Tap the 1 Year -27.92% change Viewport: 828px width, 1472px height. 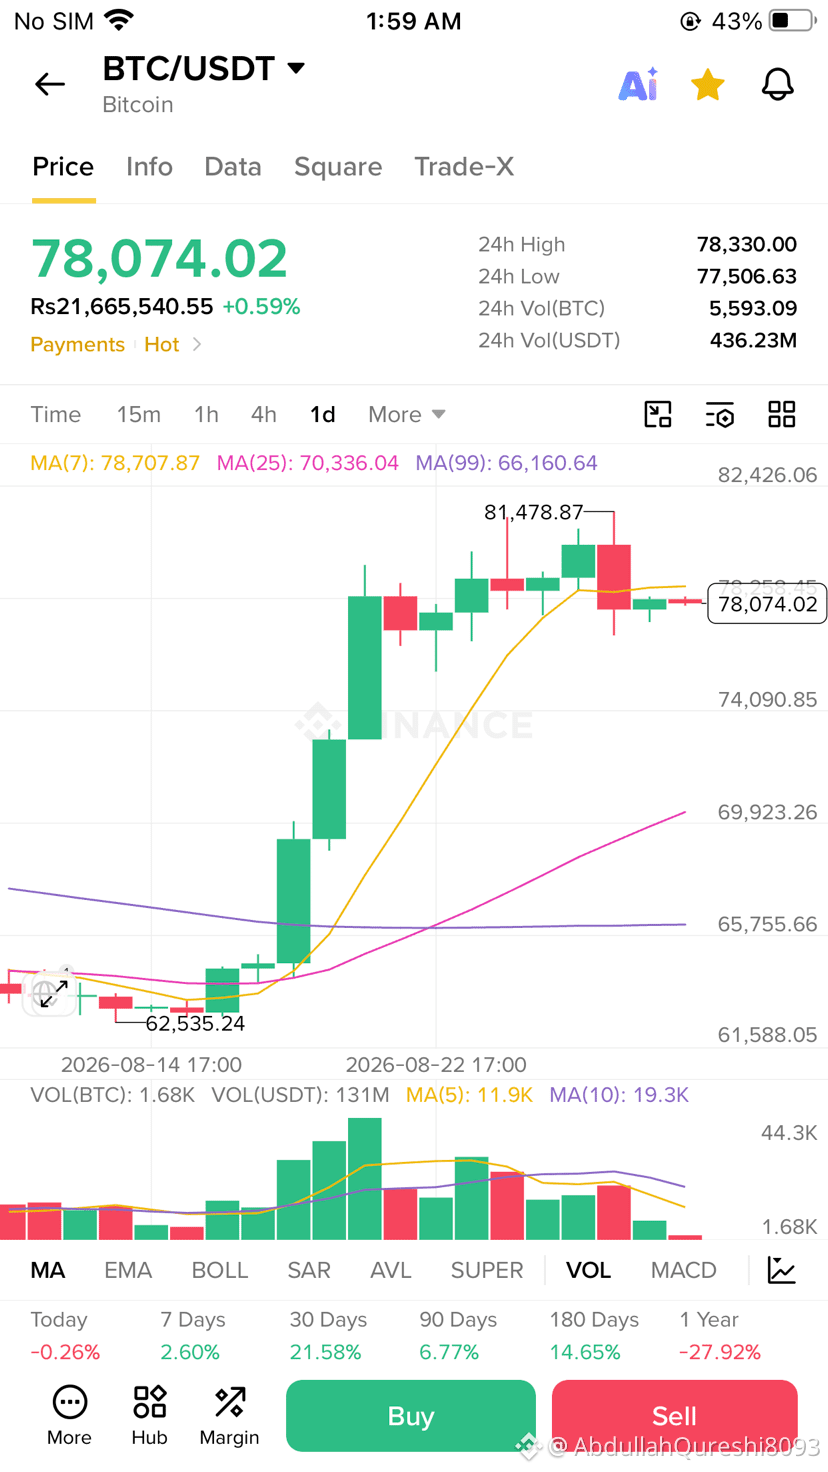tap(720, 1336)
